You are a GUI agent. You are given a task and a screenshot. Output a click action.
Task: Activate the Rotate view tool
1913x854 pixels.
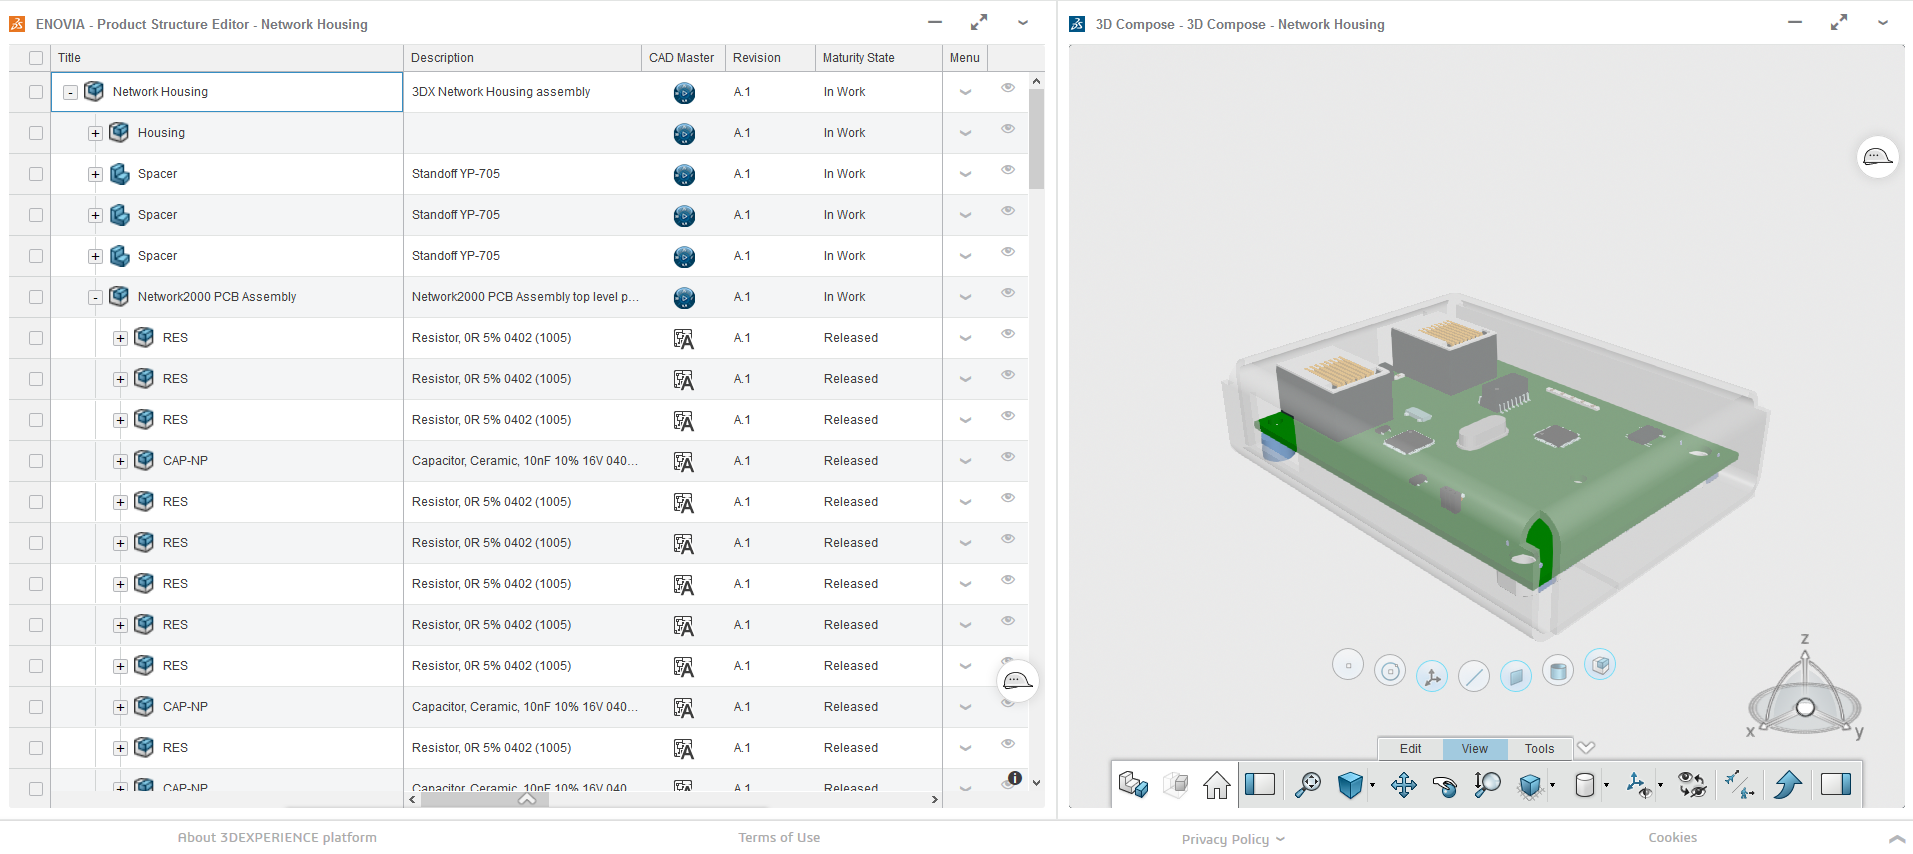point(1444,785)
